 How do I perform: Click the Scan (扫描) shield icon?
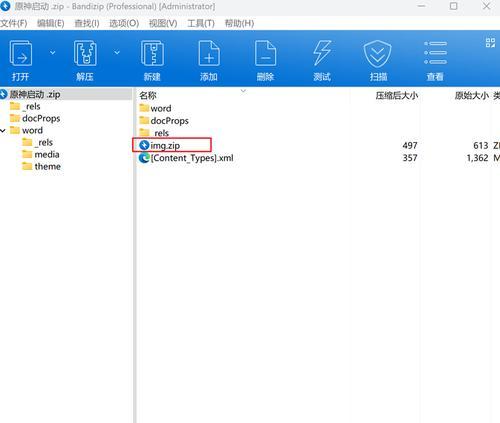coord(377,54)
